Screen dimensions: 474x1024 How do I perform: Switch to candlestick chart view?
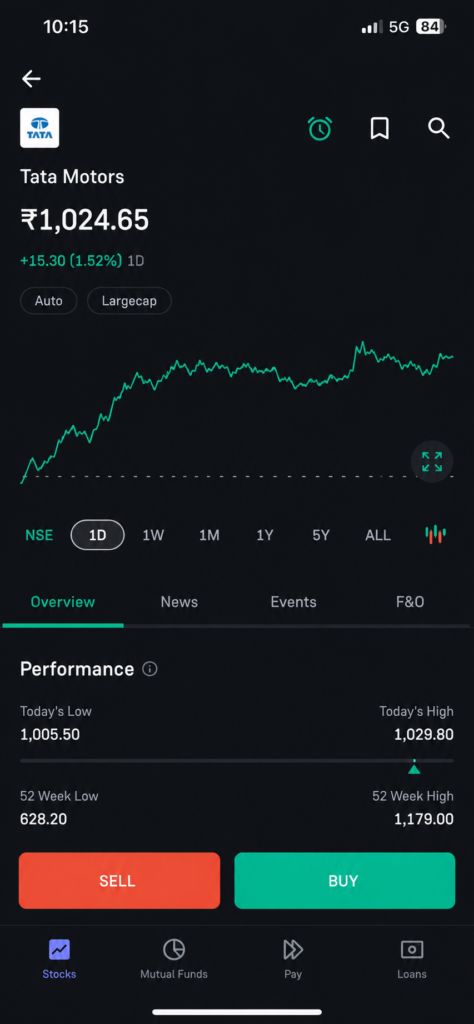(x=435, y=535)
